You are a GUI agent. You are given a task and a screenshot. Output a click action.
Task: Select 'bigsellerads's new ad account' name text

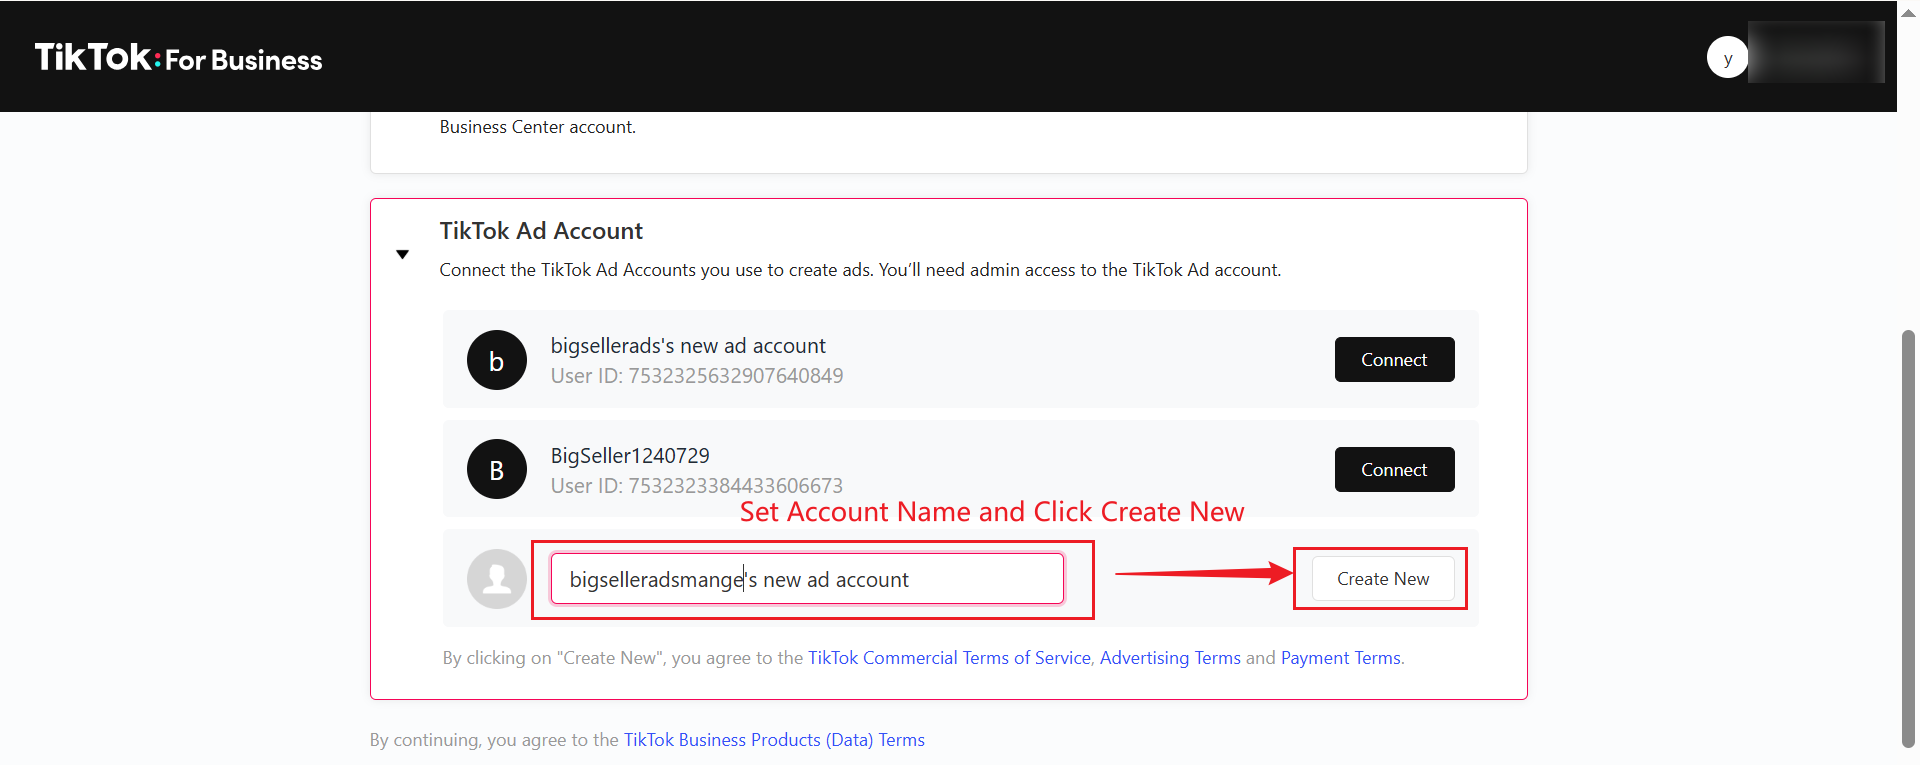(688, 346)
